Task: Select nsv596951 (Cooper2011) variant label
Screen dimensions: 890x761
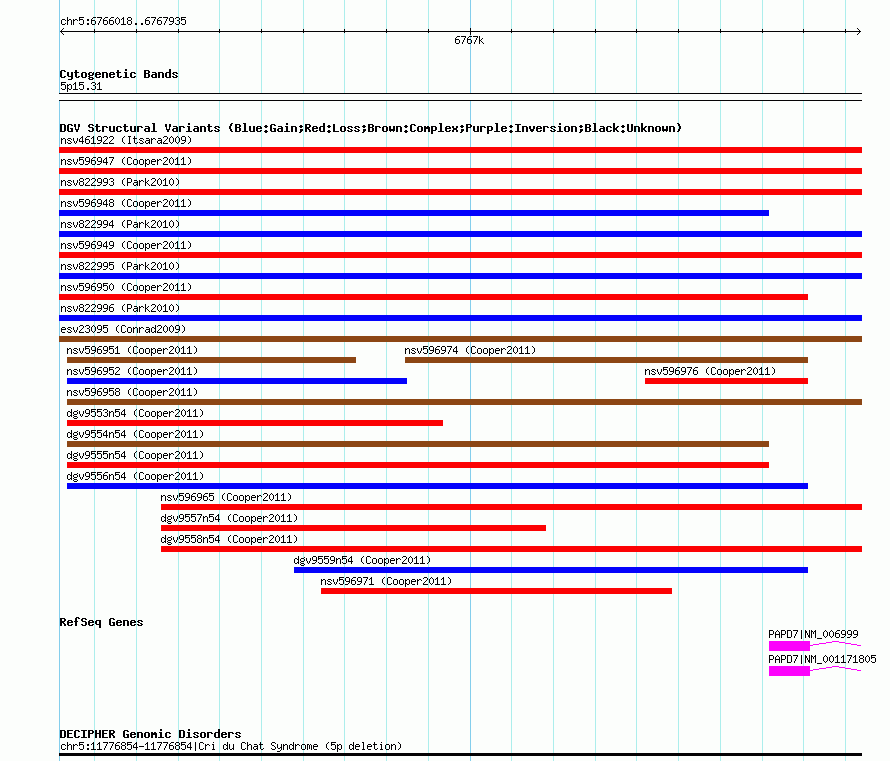Action: pos(132,350)
